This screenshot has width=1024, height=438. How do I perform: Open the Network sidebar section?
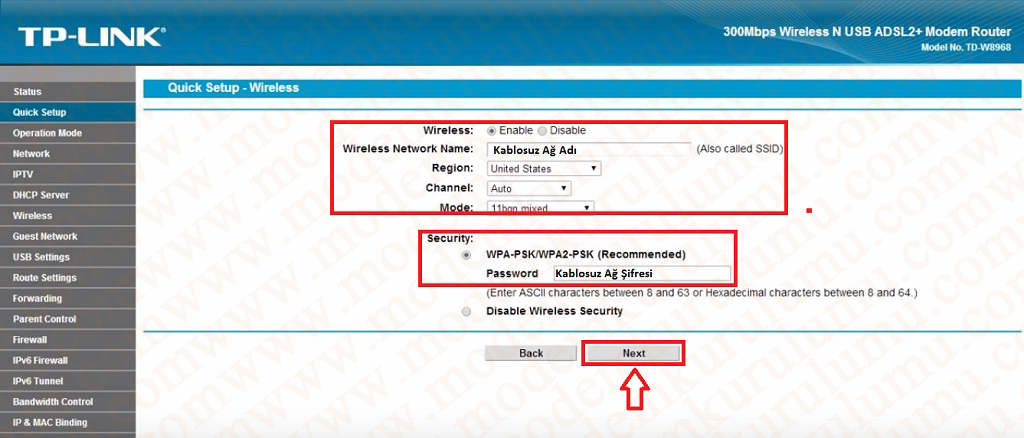click(x=32, y=154)
